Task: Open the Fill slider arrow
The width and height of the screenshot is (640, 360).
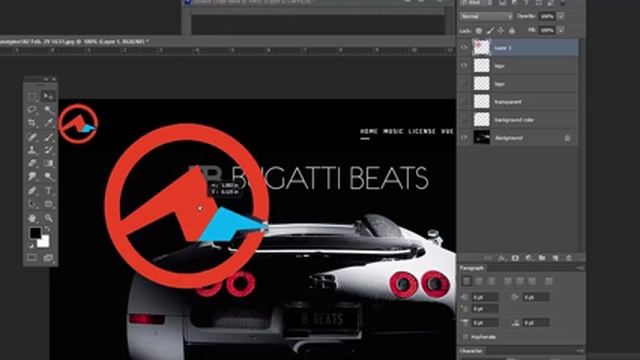Action: (x=561, y=30)
